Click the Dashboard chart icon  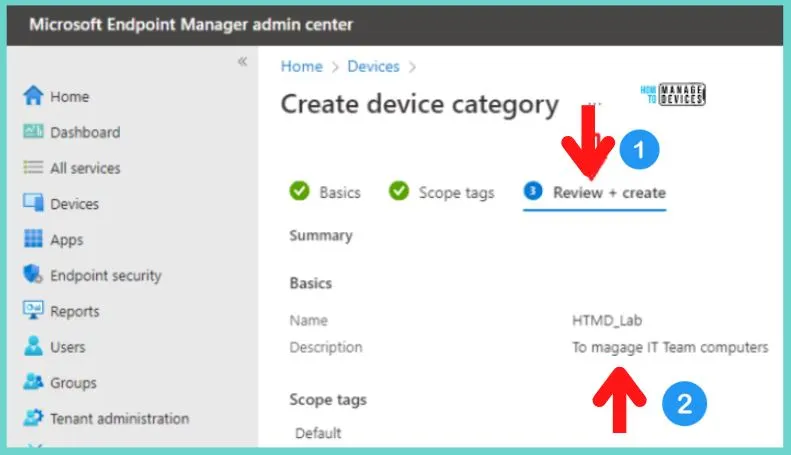[33, 131]
